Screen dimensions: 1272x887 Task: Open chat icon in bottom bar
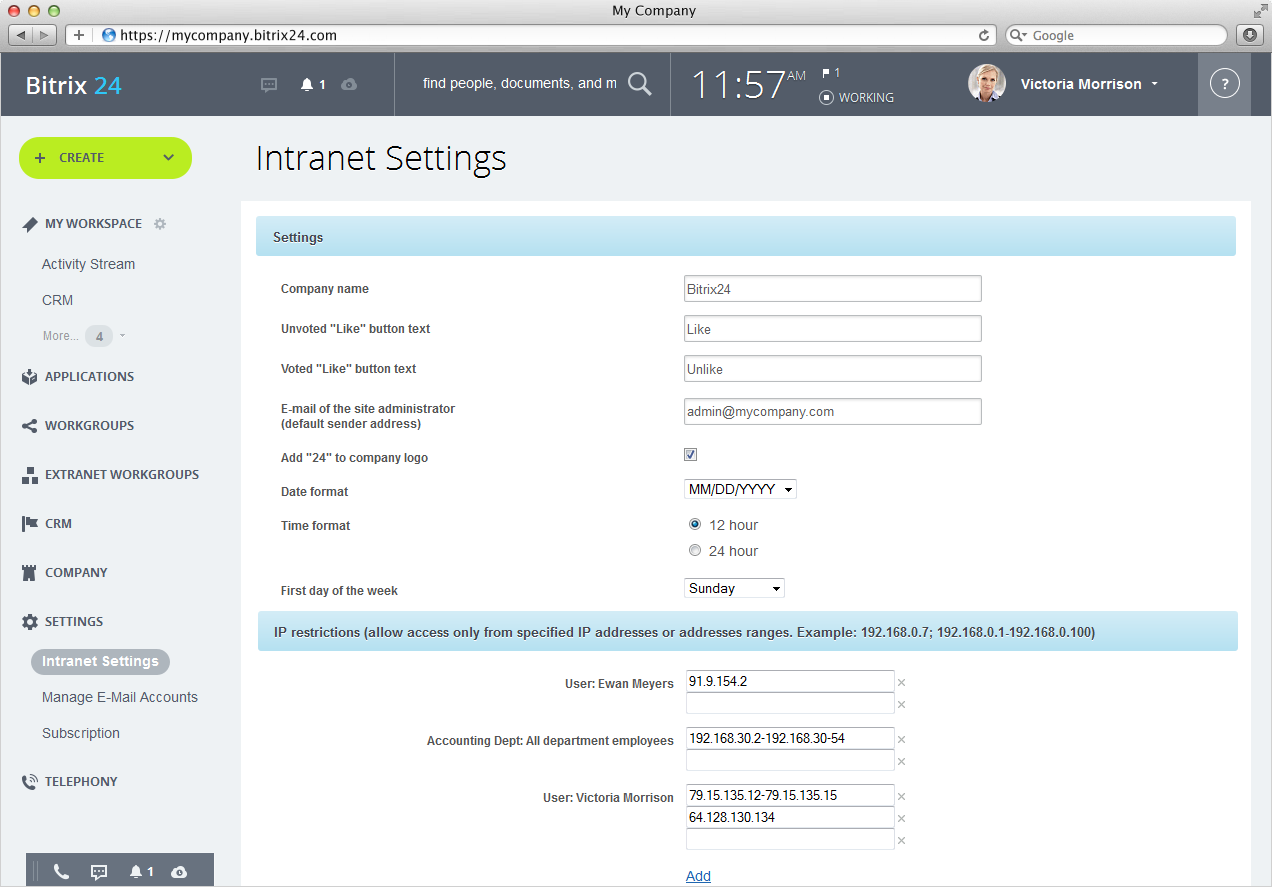pyautogui.click(x=99, y=872)
